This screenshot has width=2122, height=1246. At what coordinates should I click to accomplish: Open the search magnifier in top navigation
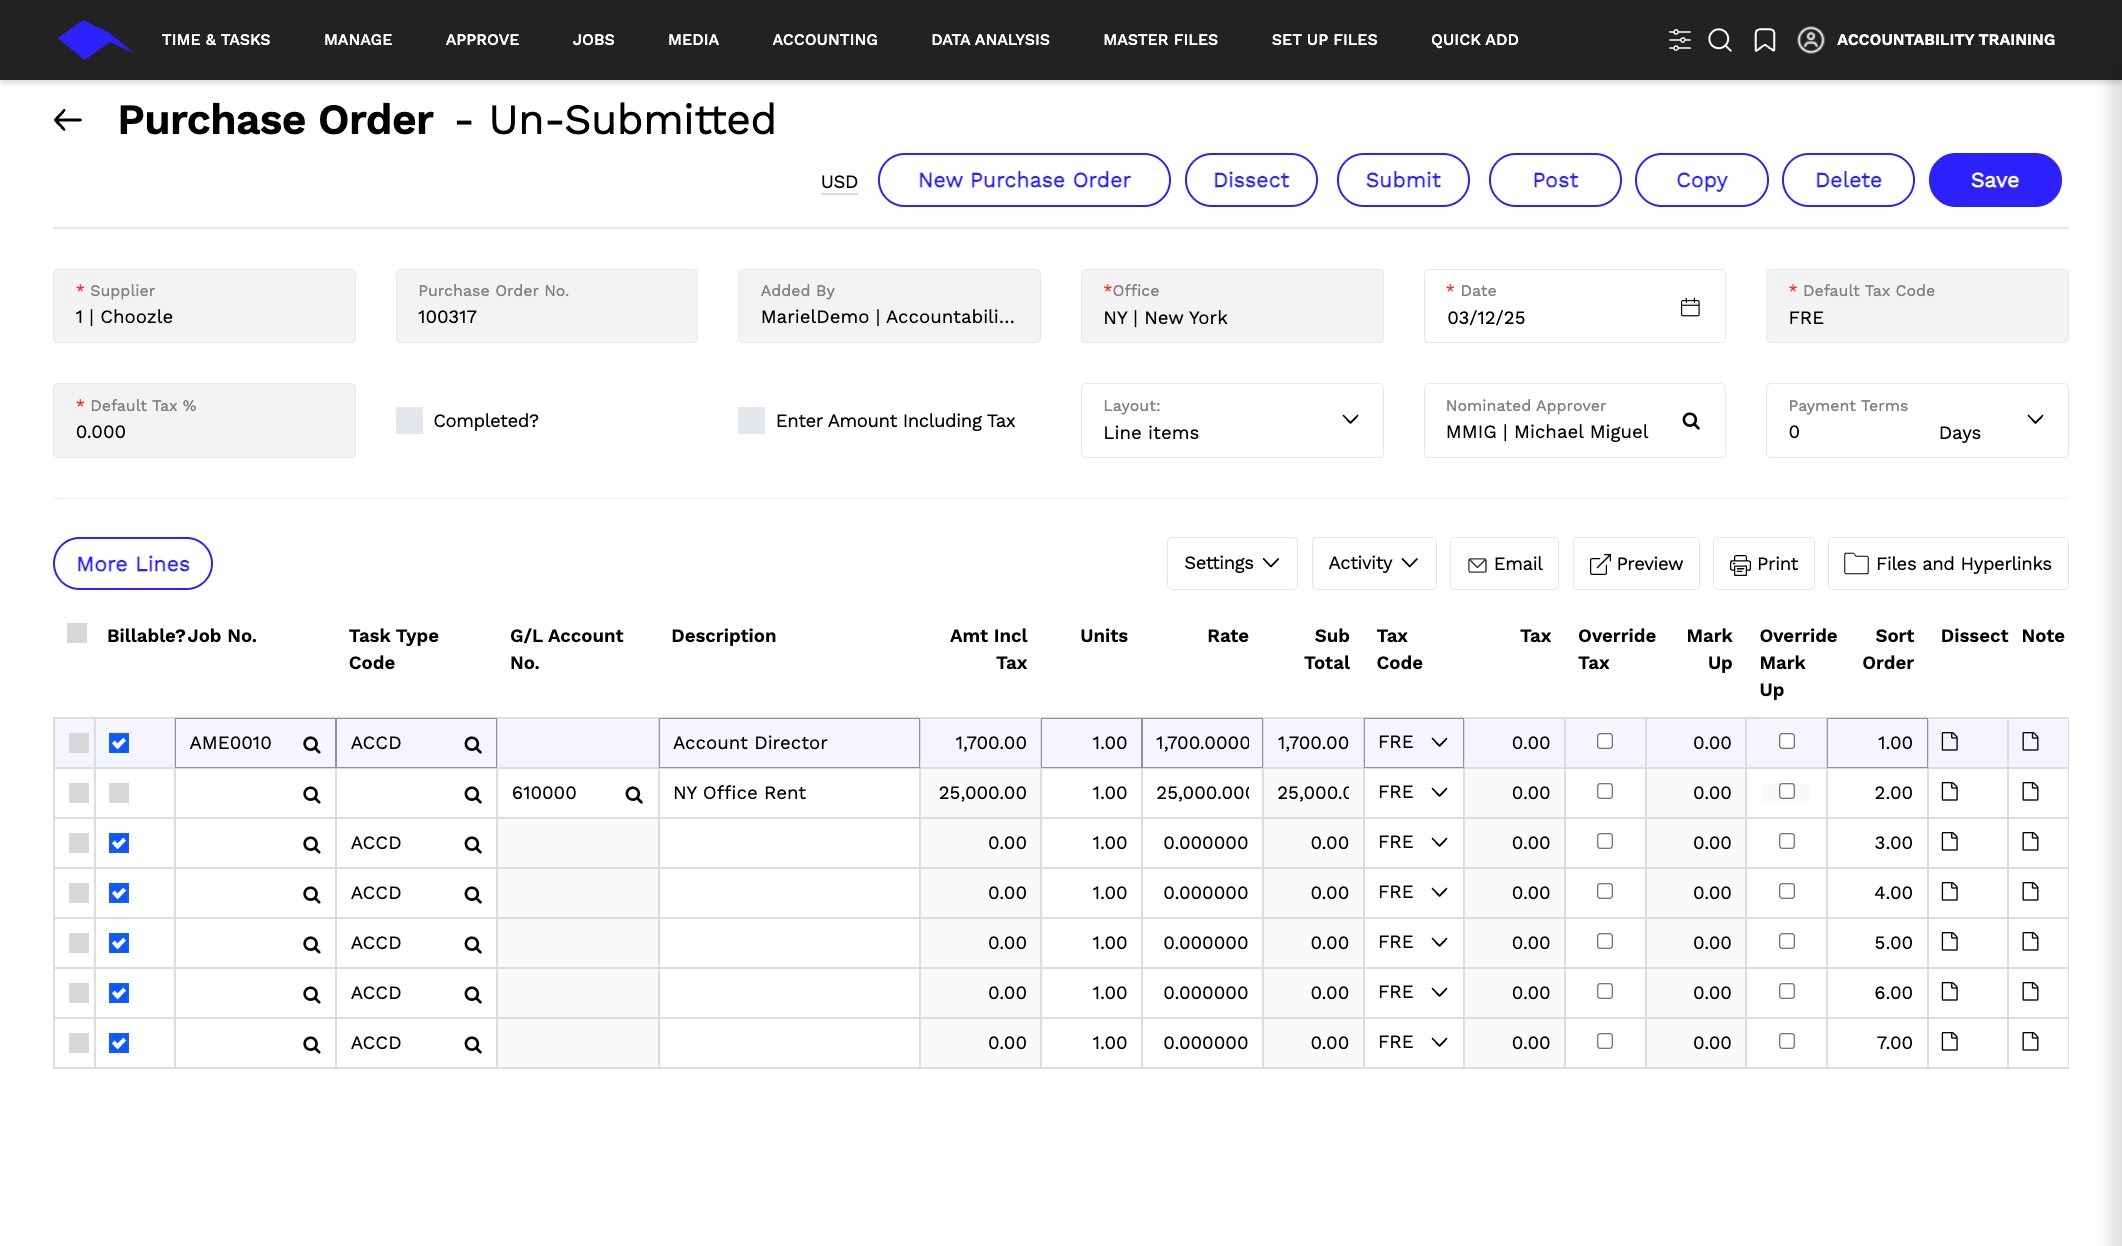1719,40
